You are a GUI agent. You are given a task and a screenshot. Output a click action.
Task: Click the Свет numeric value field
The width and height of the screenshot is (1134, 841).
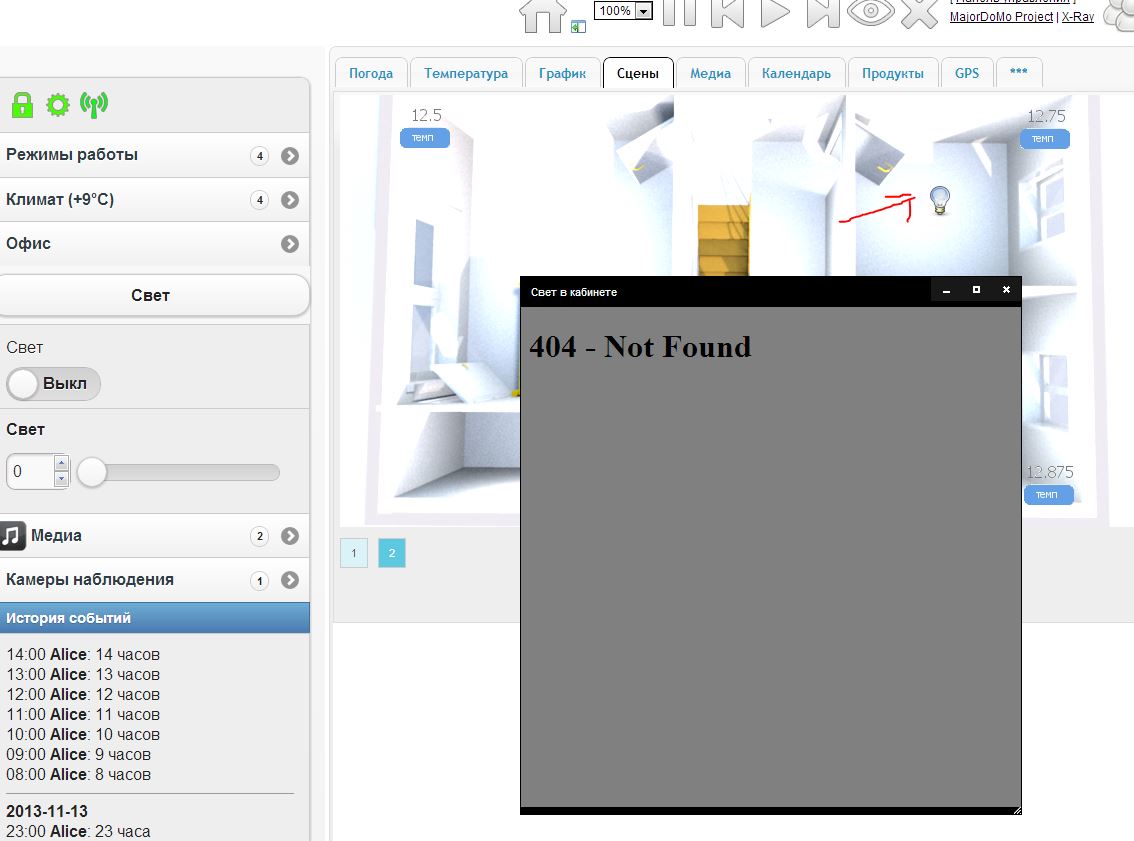coord(30,472)
